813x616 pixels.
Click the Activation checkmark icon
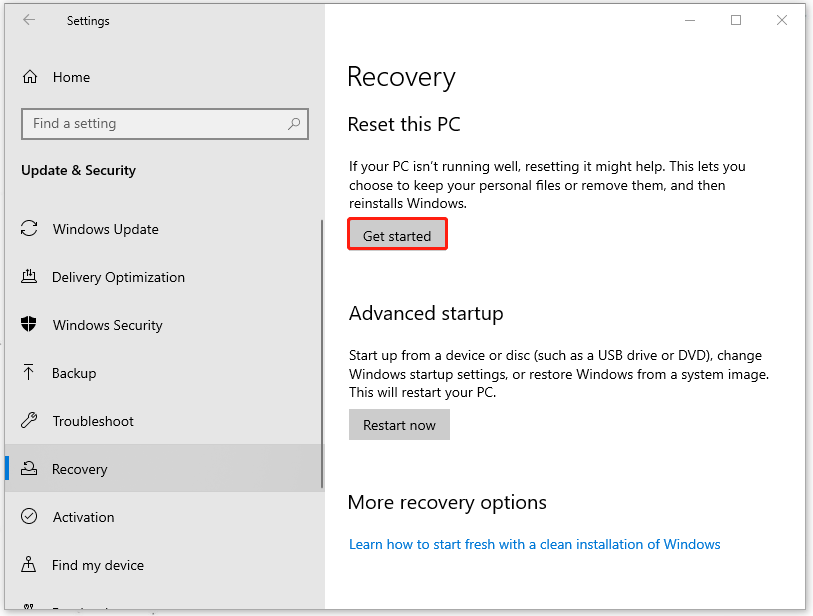click(30, 517)
